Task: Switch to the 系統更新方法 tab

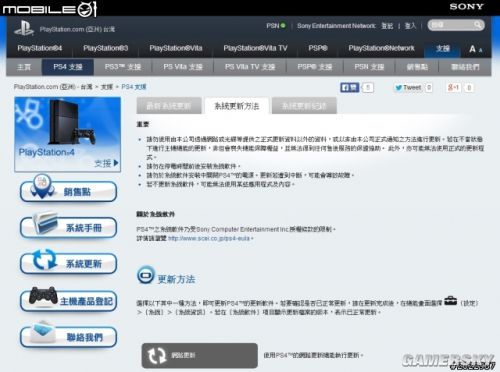Action: coord(237,106)
